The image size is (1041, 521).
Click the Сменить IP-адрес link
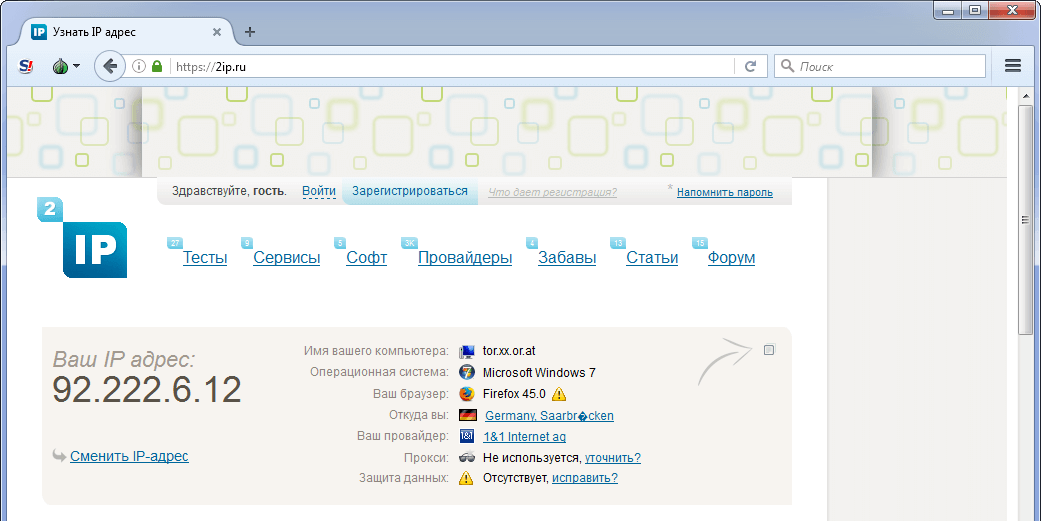pos(129,456)
